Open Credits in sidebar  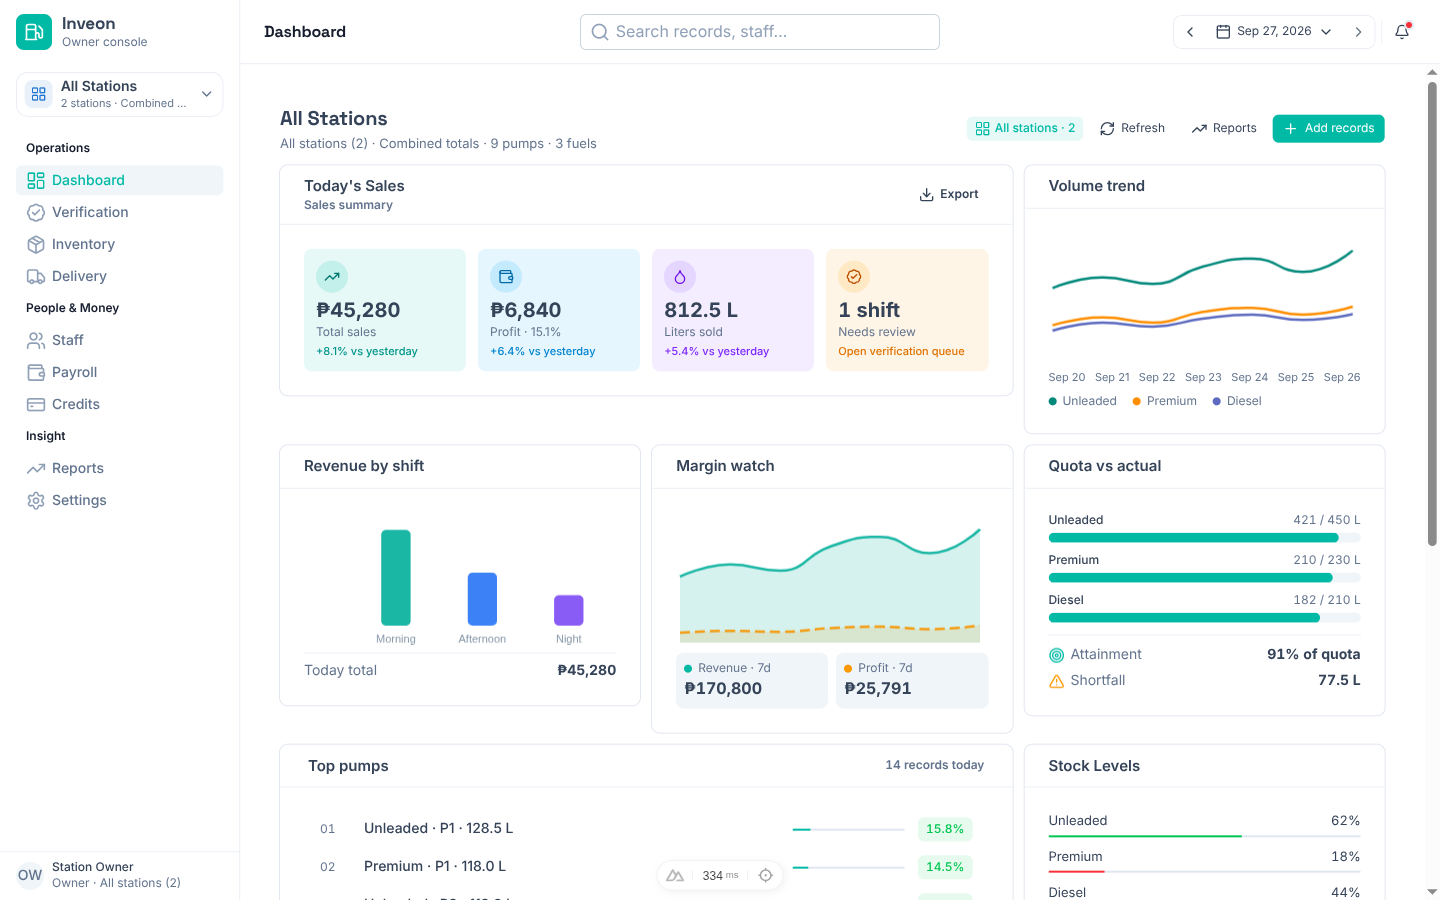[x=120, y=404]
